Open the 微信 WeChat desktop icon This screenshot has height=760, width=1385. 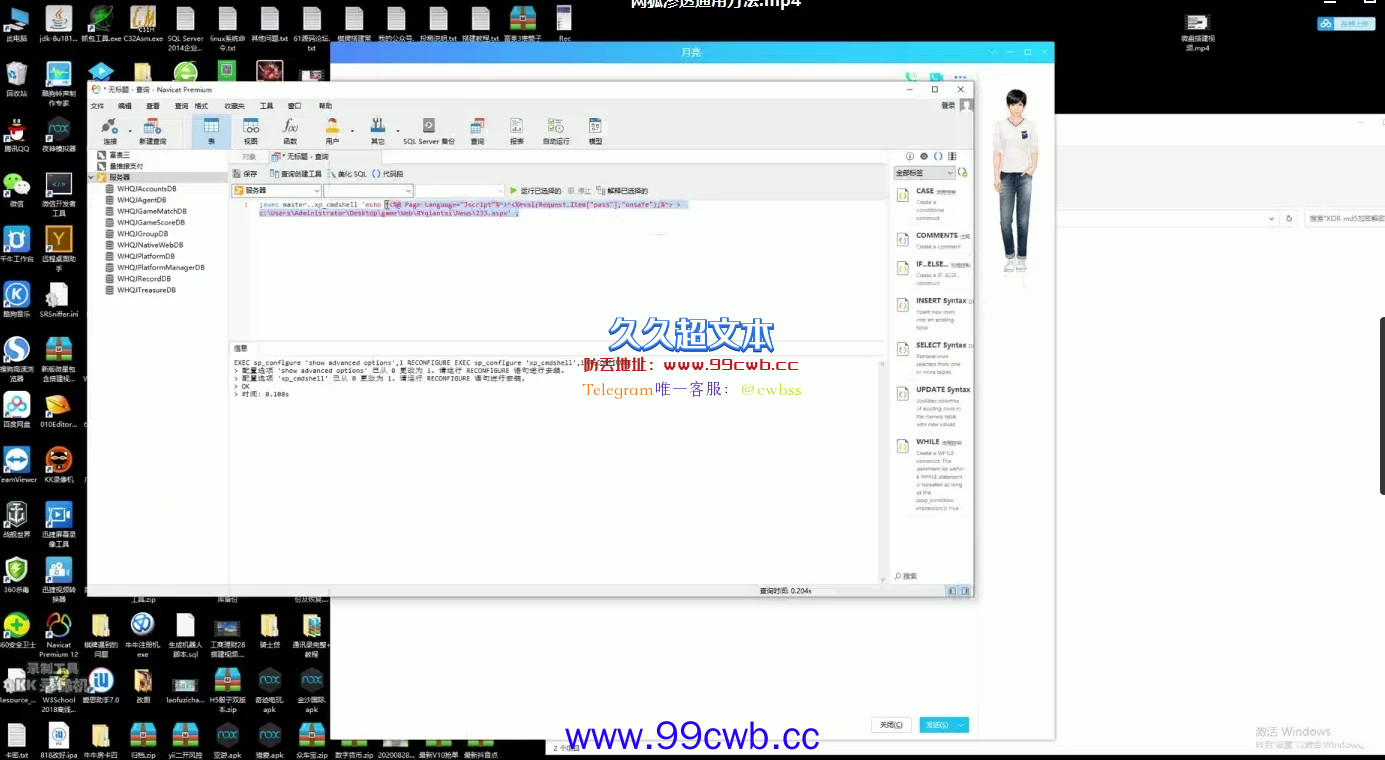click(x=16, y=191)
